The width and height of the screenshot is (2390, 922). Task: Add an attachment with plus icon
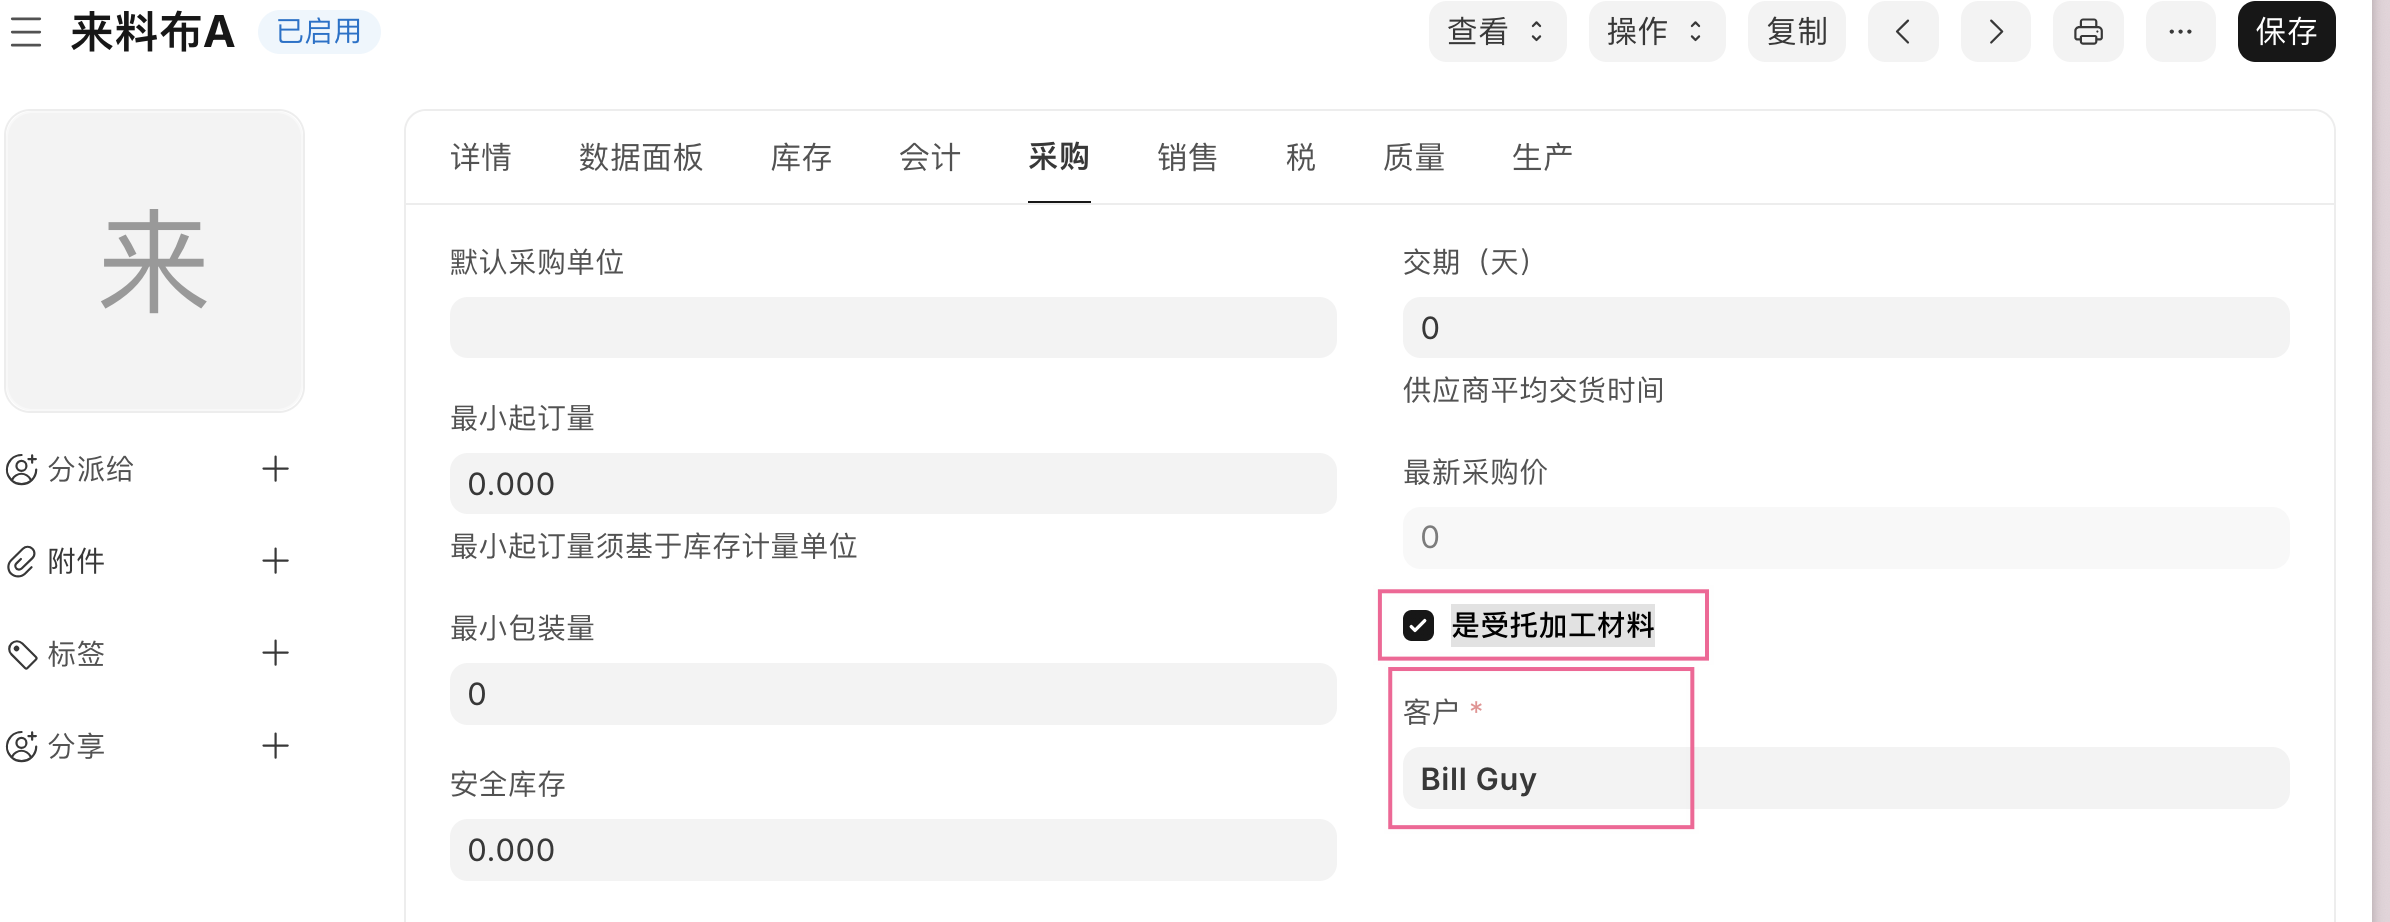[x=275, y=561]
